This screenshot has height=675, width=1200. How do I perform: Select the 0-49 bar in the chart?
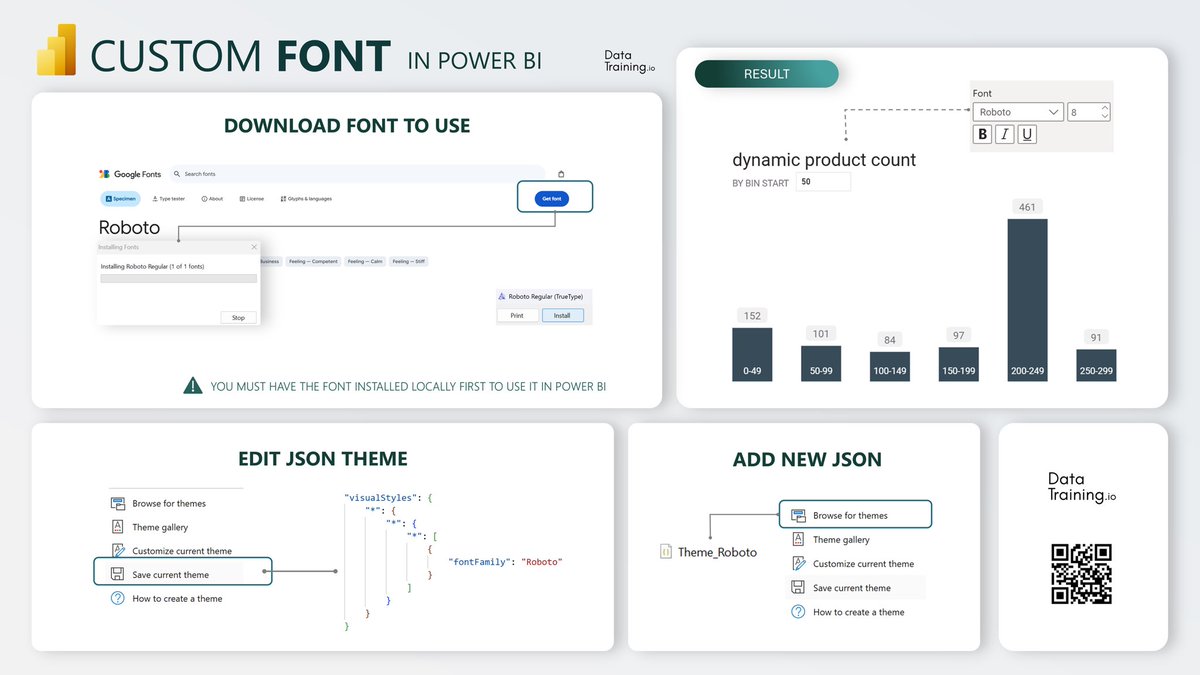point(752,354)
